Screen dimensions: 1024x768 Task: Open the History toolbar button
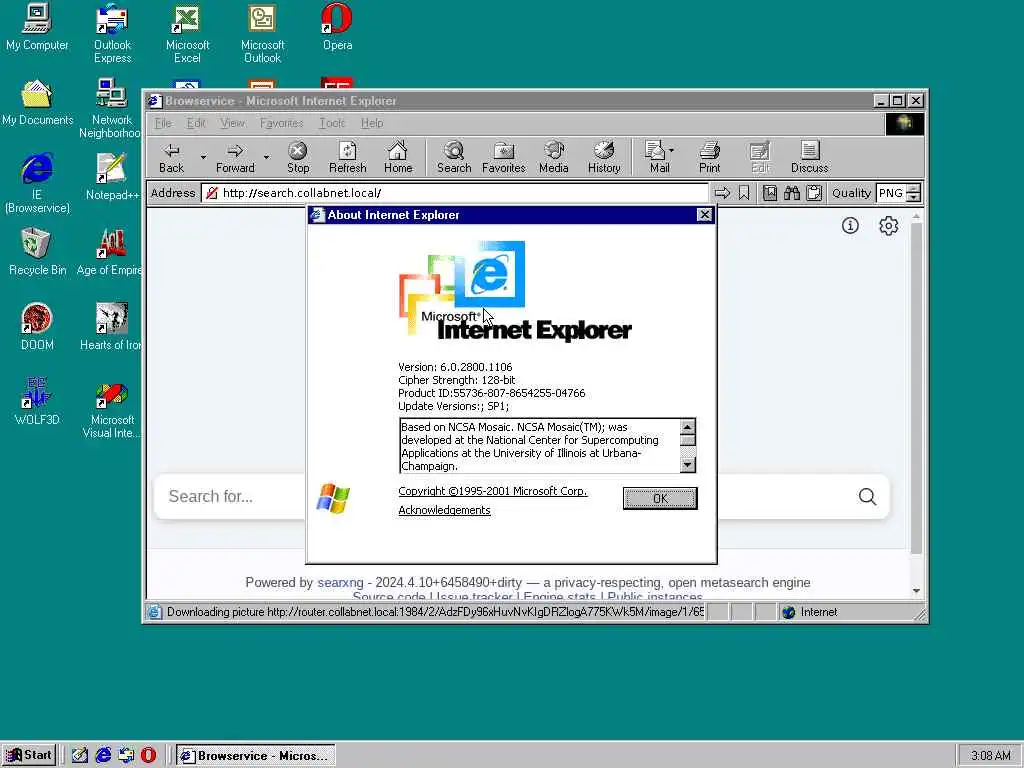point(604,157)
